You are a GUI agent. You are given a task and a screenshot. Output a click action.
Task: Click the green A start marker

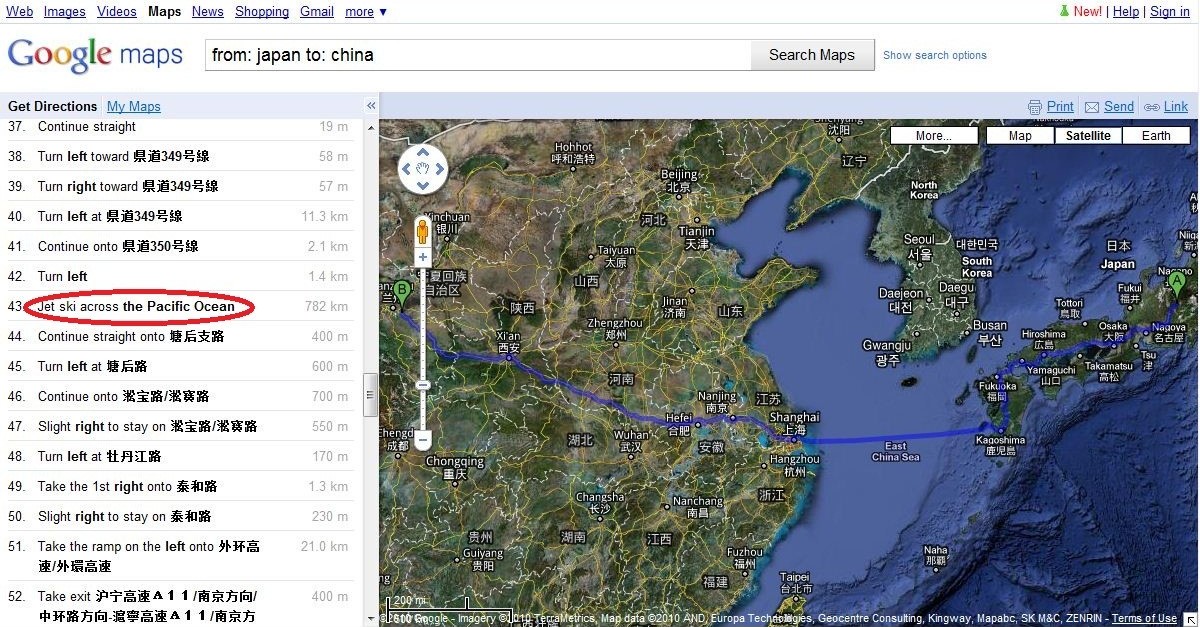click(1177, 286)
